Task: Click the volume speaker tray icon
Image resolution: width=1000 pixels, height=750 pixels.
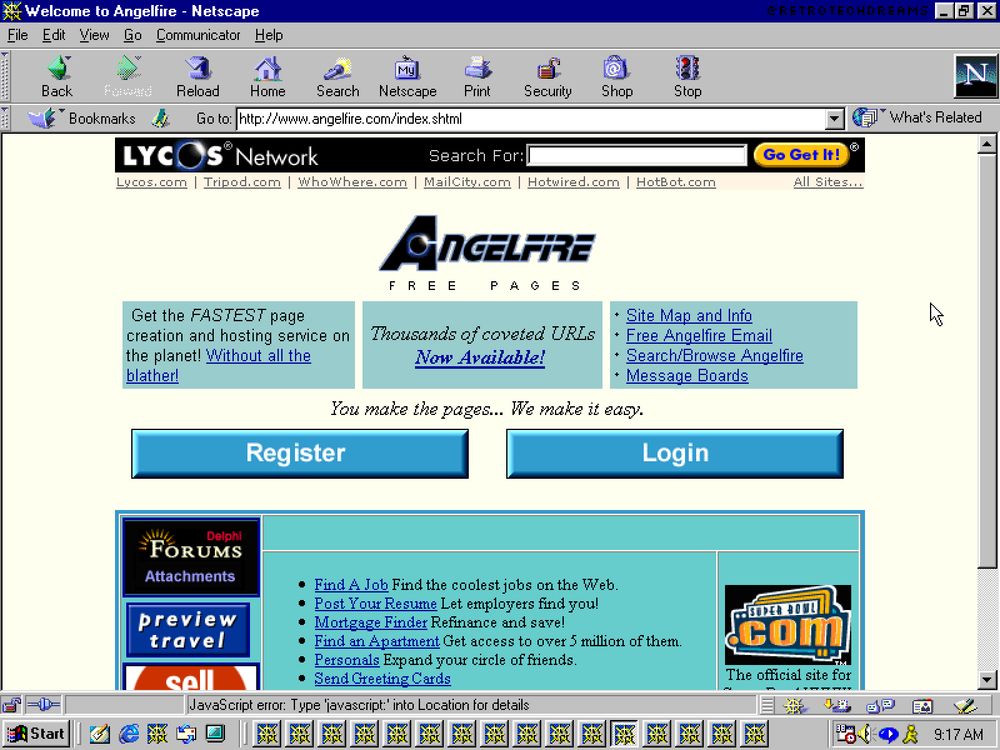Action: pyautogui.click(x=865, y=734)
